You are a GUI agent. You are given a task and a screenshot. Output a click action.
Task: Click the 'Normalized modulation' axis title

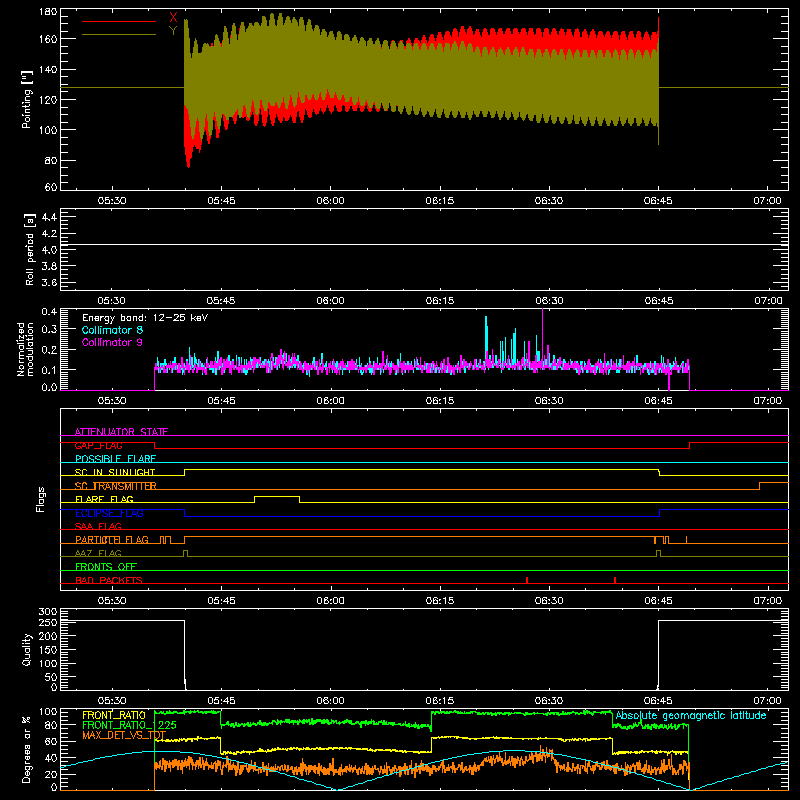[25, 349]
